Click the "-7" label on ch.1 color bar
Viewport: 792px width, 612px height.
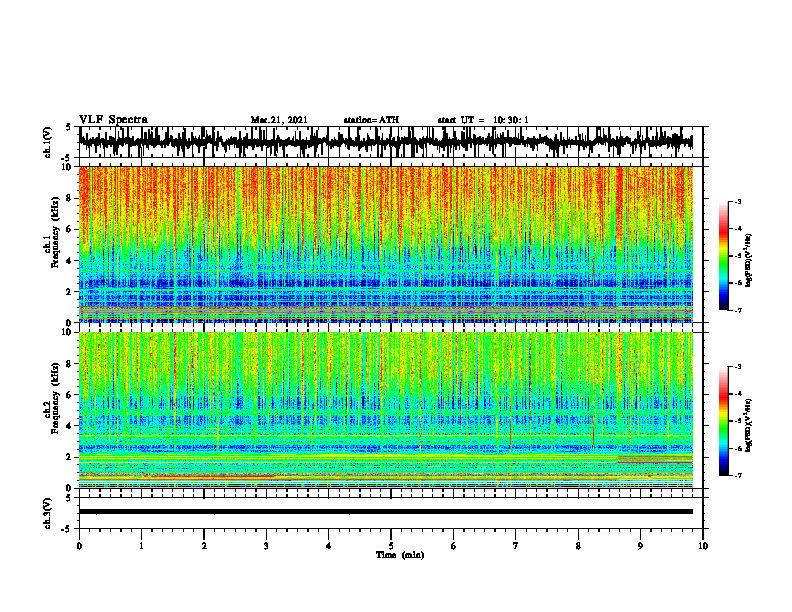coord(737,310)
